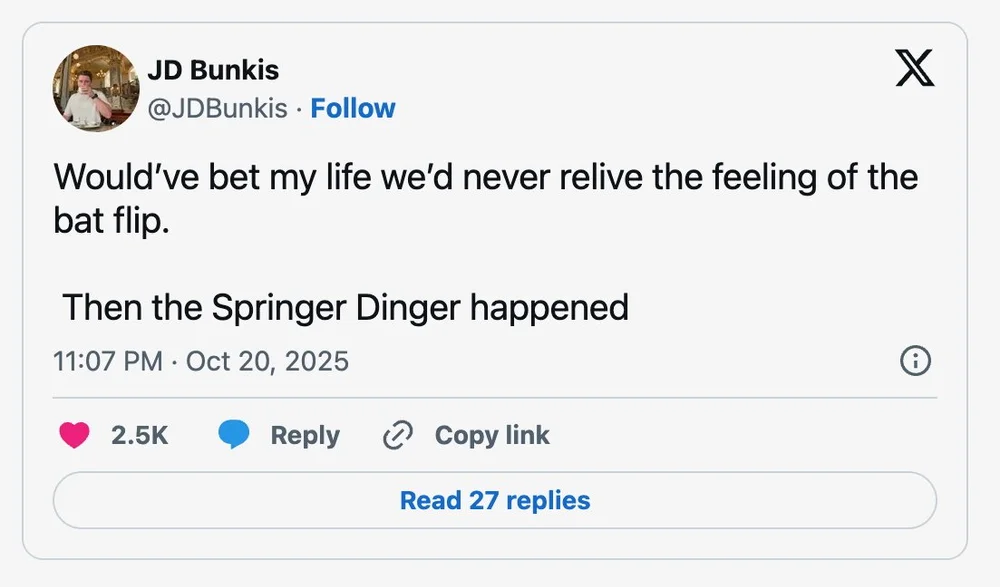This screenshot has width=1000, height=587.
Task: Click the chain link icon
Action: pyautogui.click(x=398, y=435)
